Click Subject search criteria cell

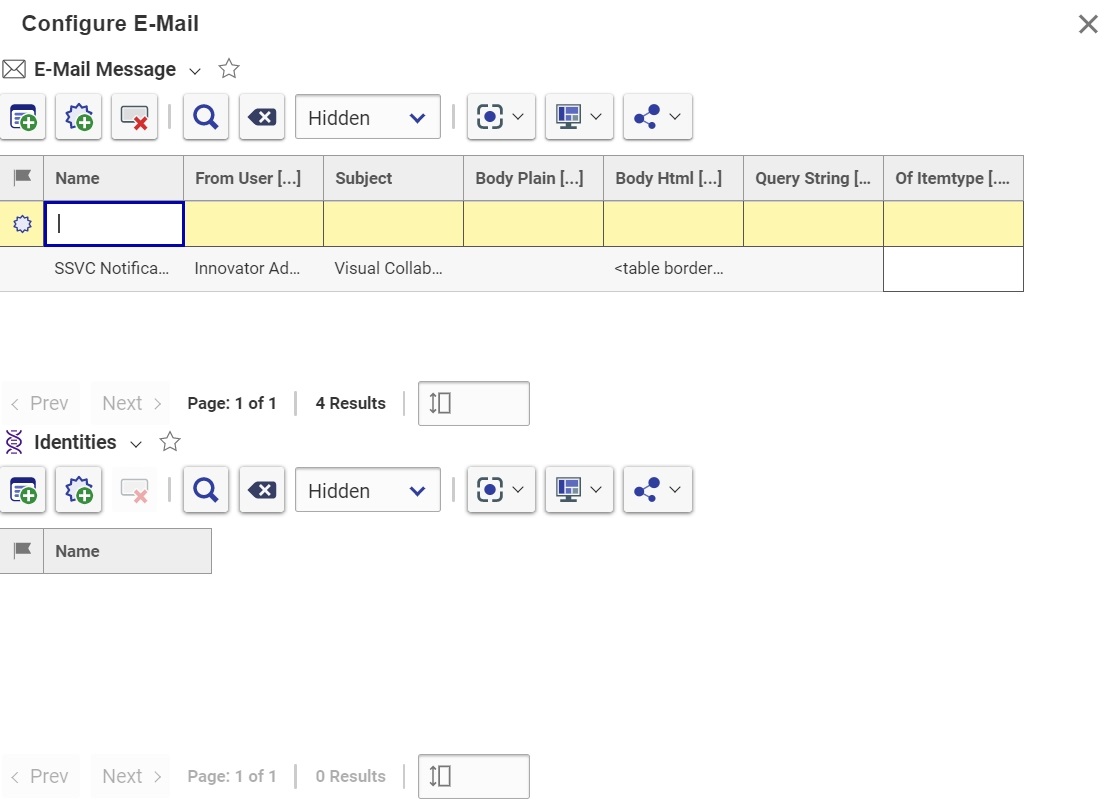coord(394,224)
